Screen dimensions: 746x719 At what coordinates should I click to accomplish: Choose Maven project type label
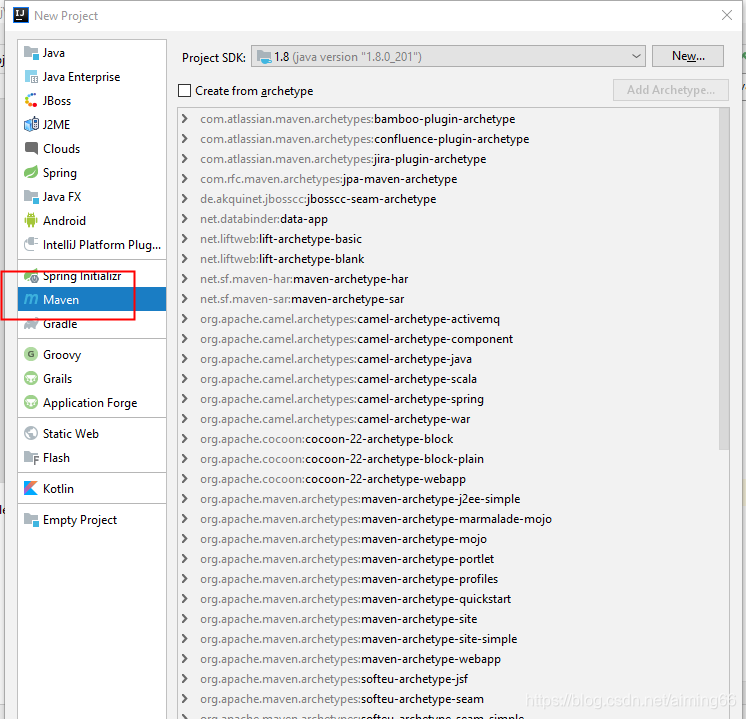point(61,300)
